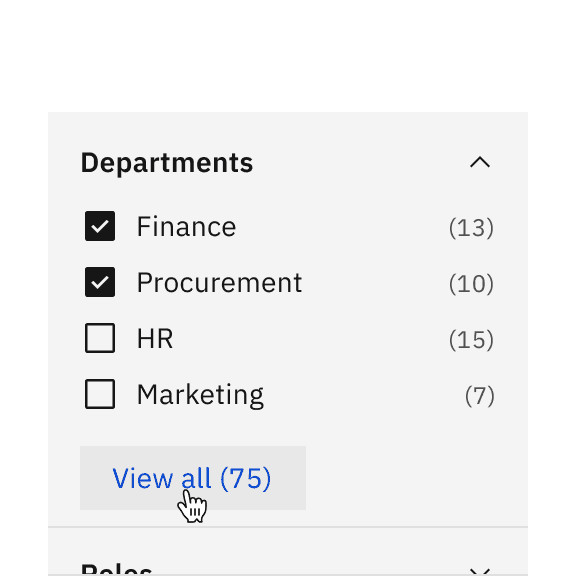Viewport: 576px width, 576px height.
Task: Tick the Marketing checkbox
Action: [100, 394]
